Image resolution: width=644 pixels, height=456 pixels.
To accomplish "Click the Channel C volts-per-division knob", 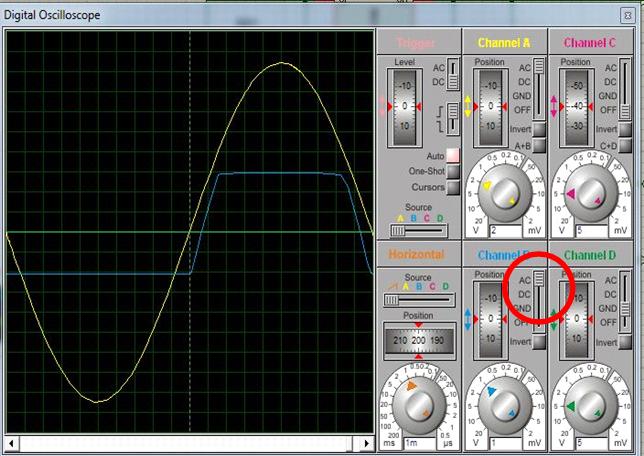I will pos(591,191).
